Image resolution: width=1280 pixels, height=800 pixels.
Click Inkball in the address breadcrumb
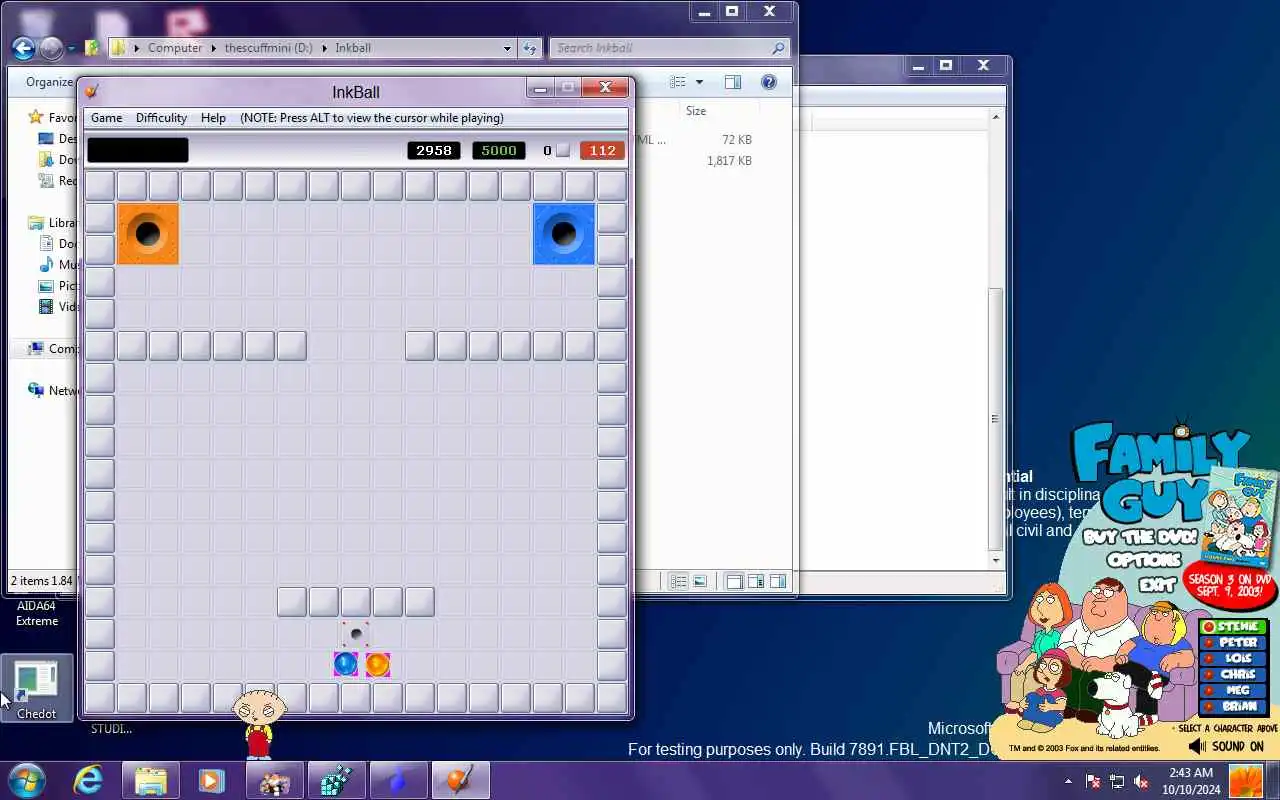coord(353,48)
